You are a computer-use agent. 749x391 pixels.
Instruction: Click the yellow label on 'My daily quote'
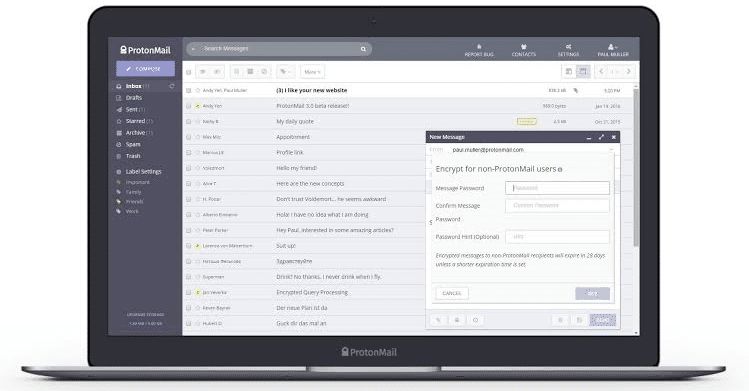(x=526, y=122)
